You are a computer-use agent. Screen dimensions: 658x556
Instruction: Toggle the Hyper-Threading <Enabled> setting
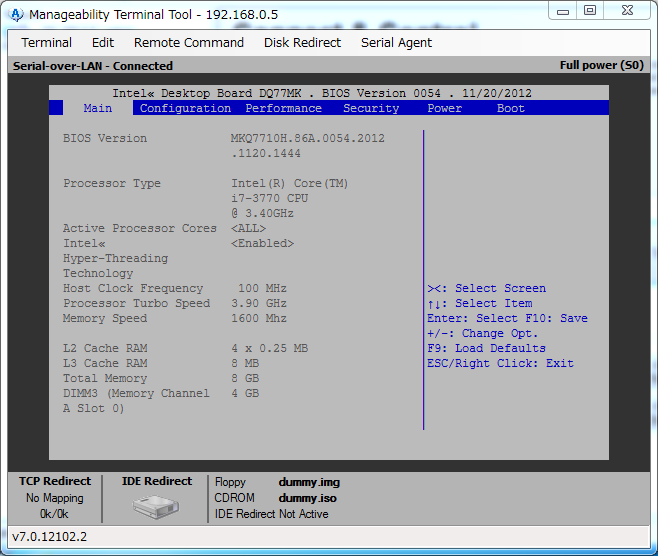(x=263, y=243)
